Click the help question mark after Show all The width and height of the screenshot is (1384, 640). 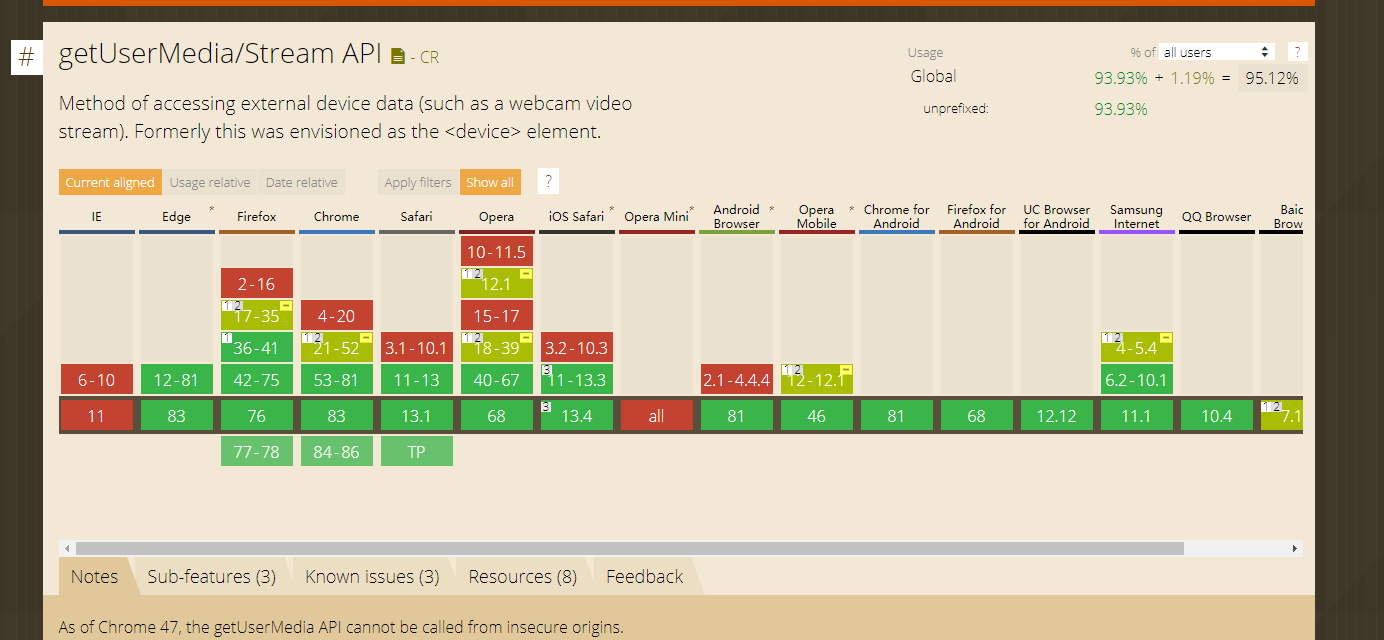(548, 182)
